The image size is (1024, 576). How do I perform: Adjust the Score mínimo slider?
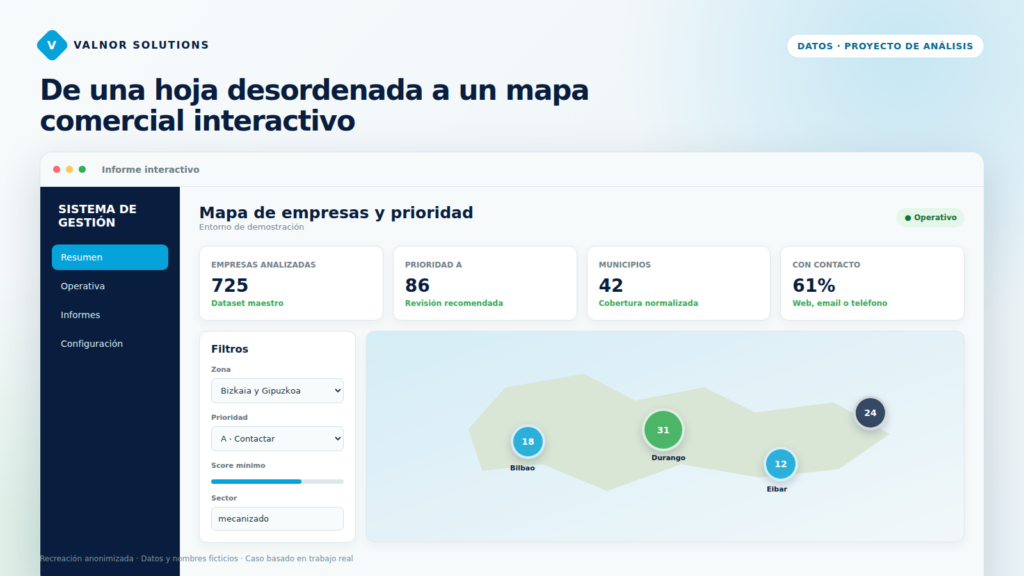pos(277,481)
